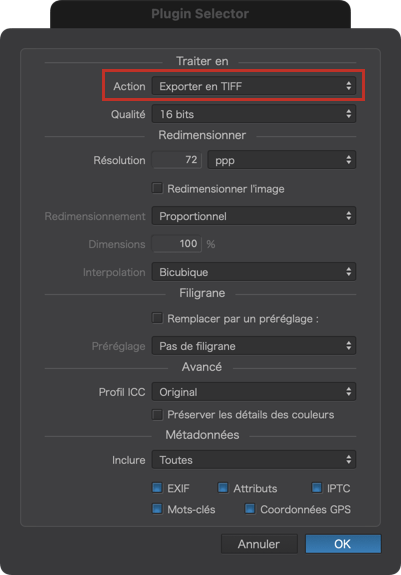Open the ppp resolution unit dropdown
This screenshot has height=575, width=401.
coord(282,160)
